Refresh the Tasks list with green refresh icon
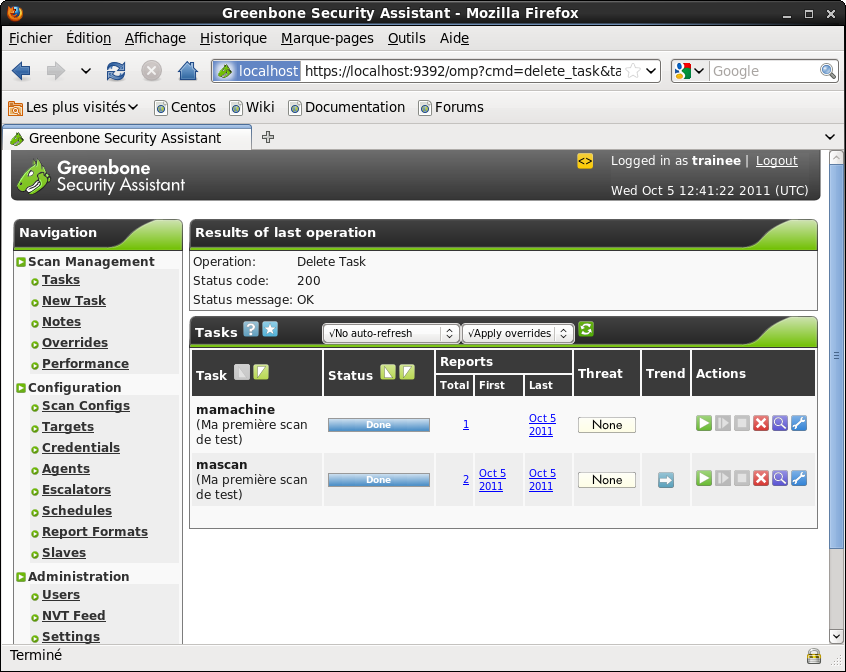 [586, 329]
